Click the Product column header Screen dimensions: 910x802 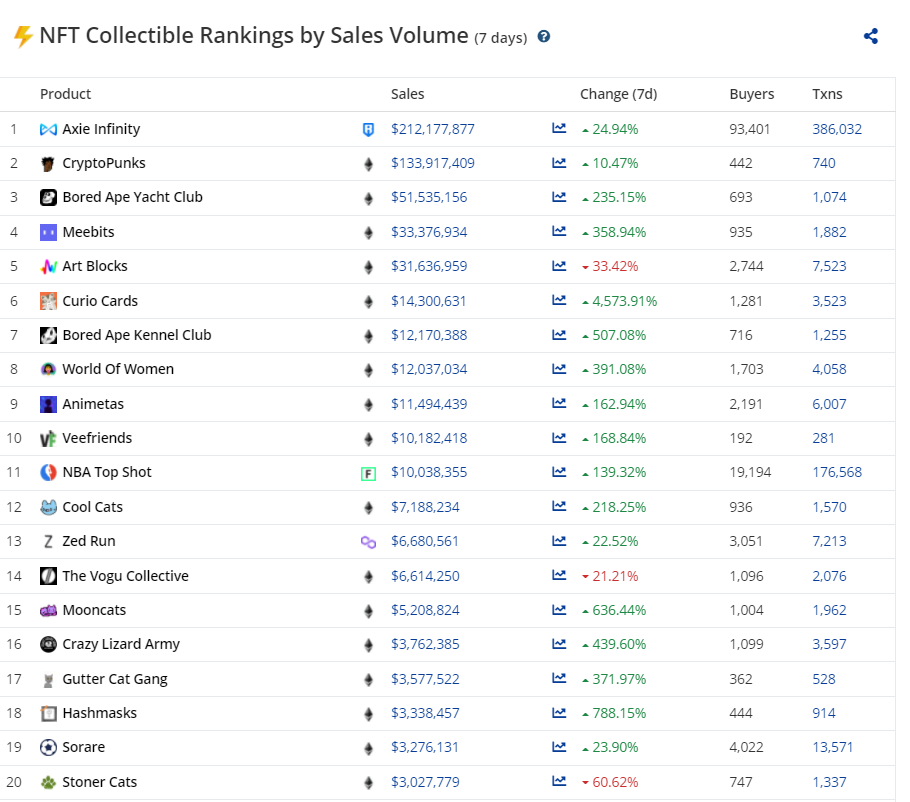click(x=66, y=94)
